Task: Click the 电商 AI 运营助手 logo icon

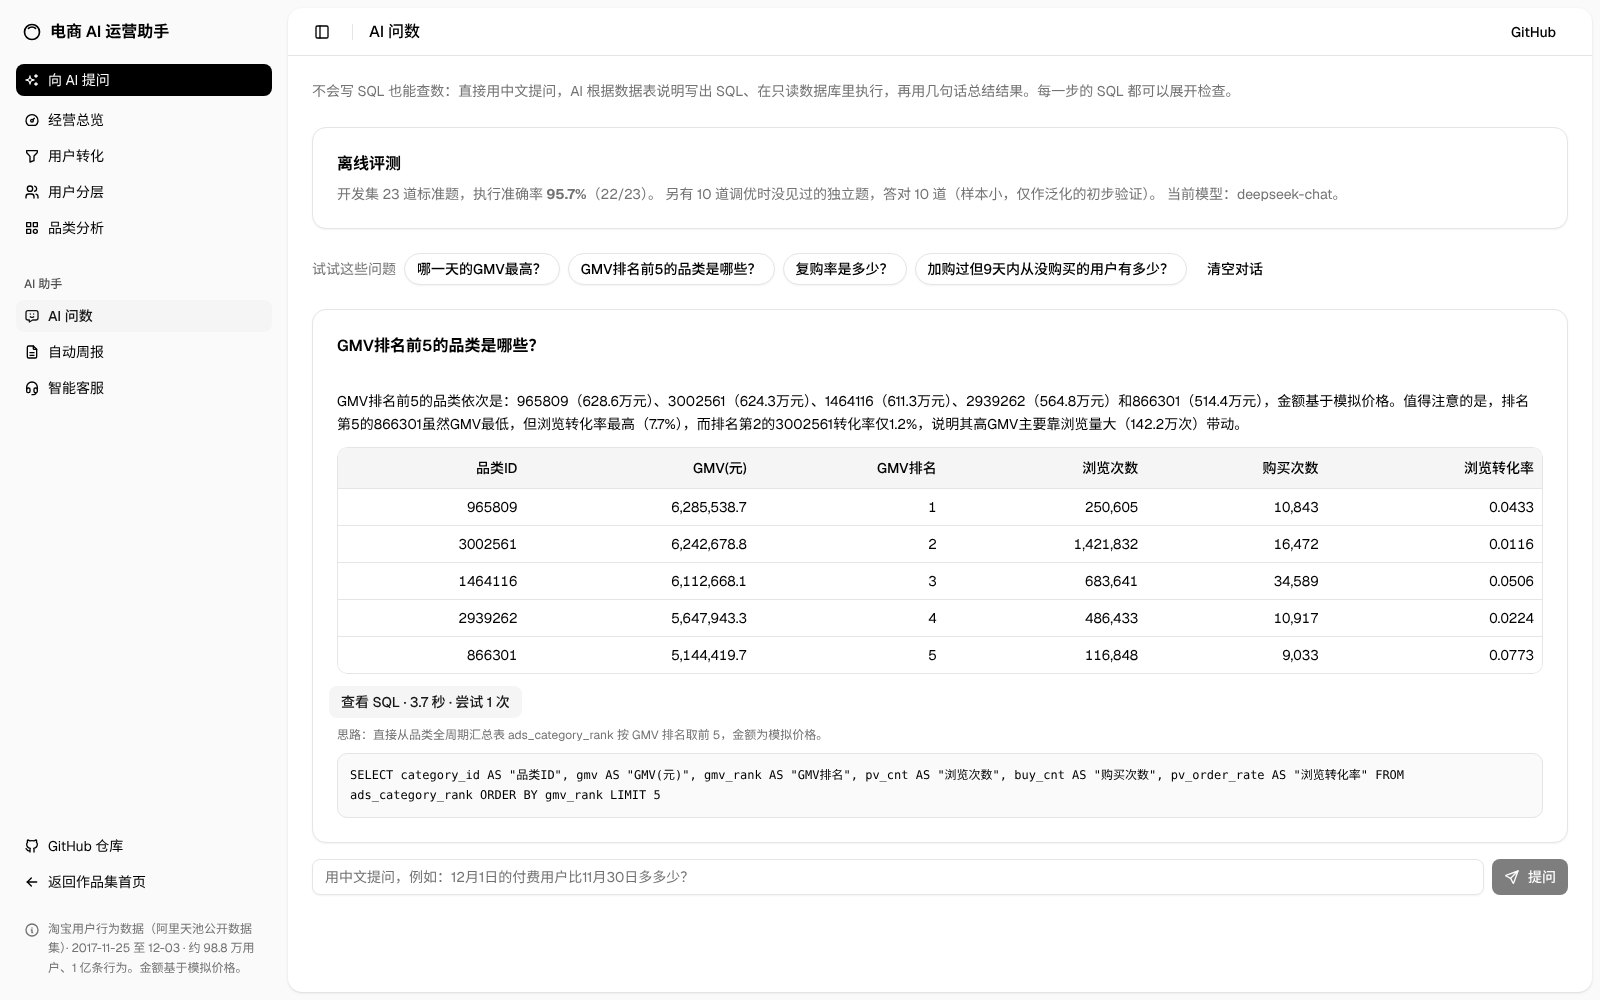Action: tap(32, 32)
